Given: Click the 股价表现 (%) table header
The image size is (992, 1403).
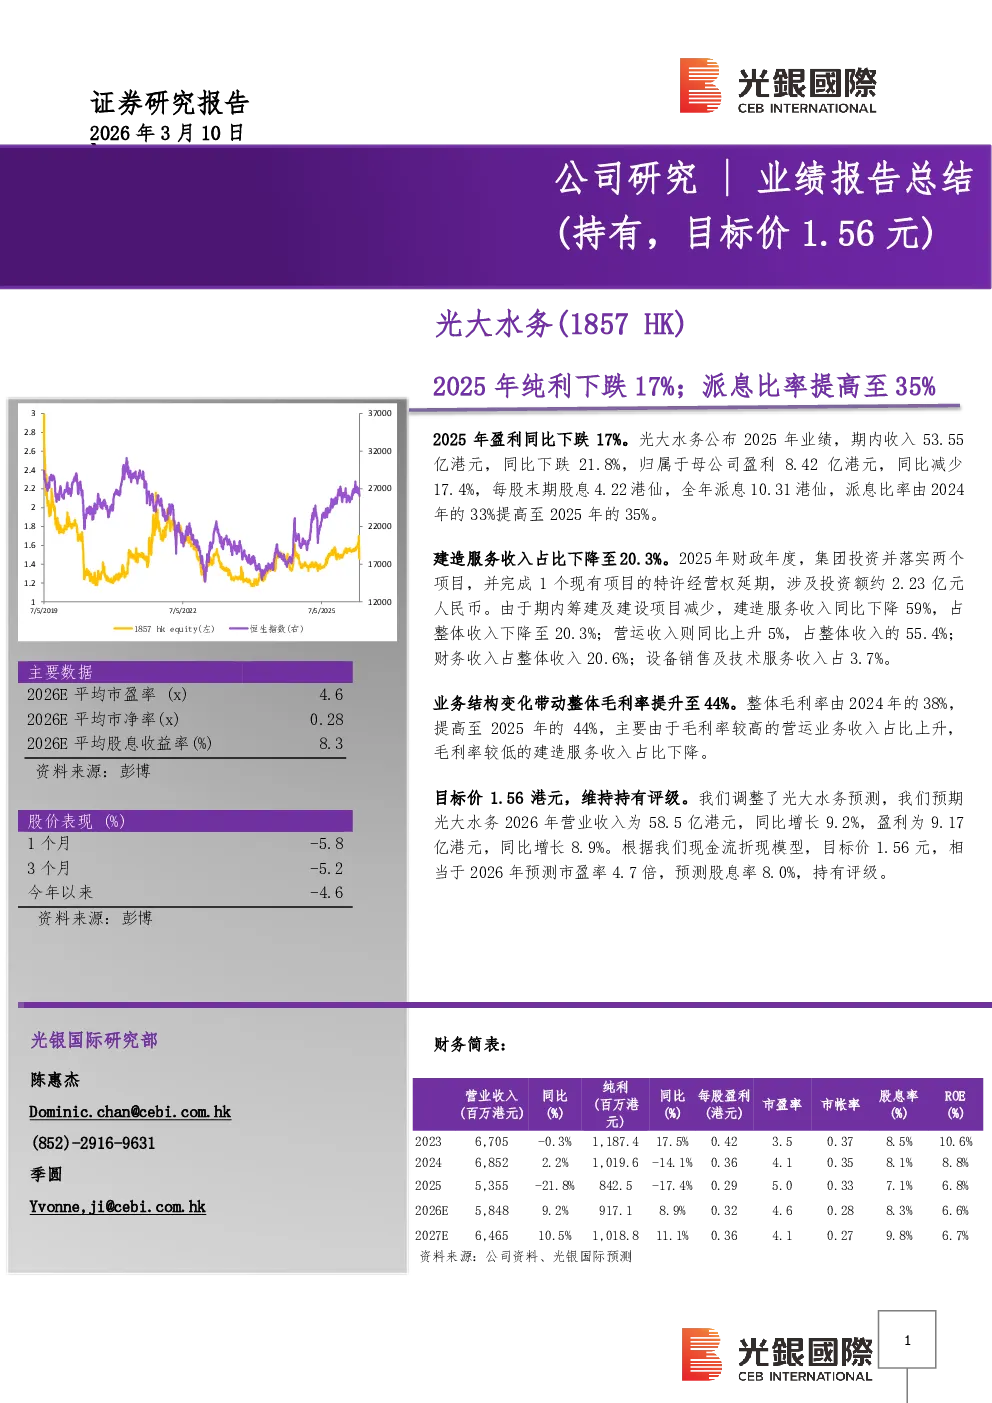Looking at the screenshot, I should (x=185, y=820).
